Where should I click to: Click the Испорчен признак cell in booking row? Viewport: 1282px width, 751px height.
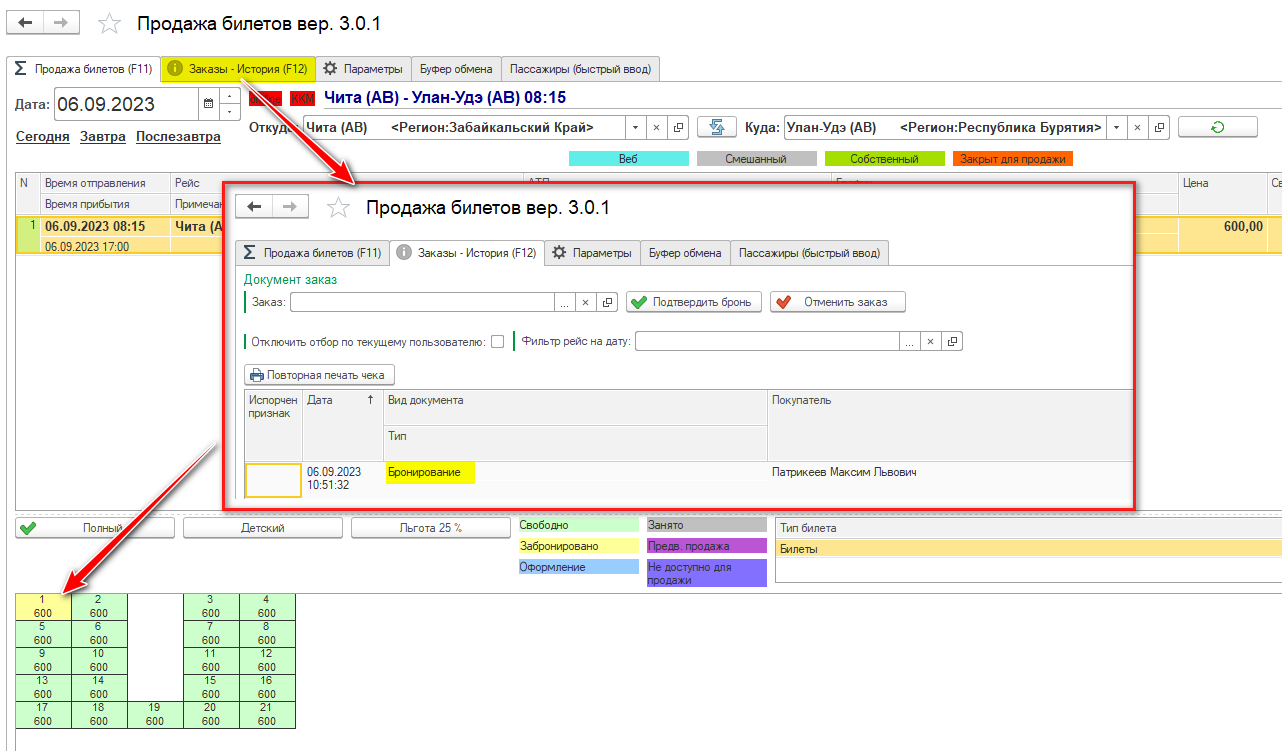pos(273,480)
